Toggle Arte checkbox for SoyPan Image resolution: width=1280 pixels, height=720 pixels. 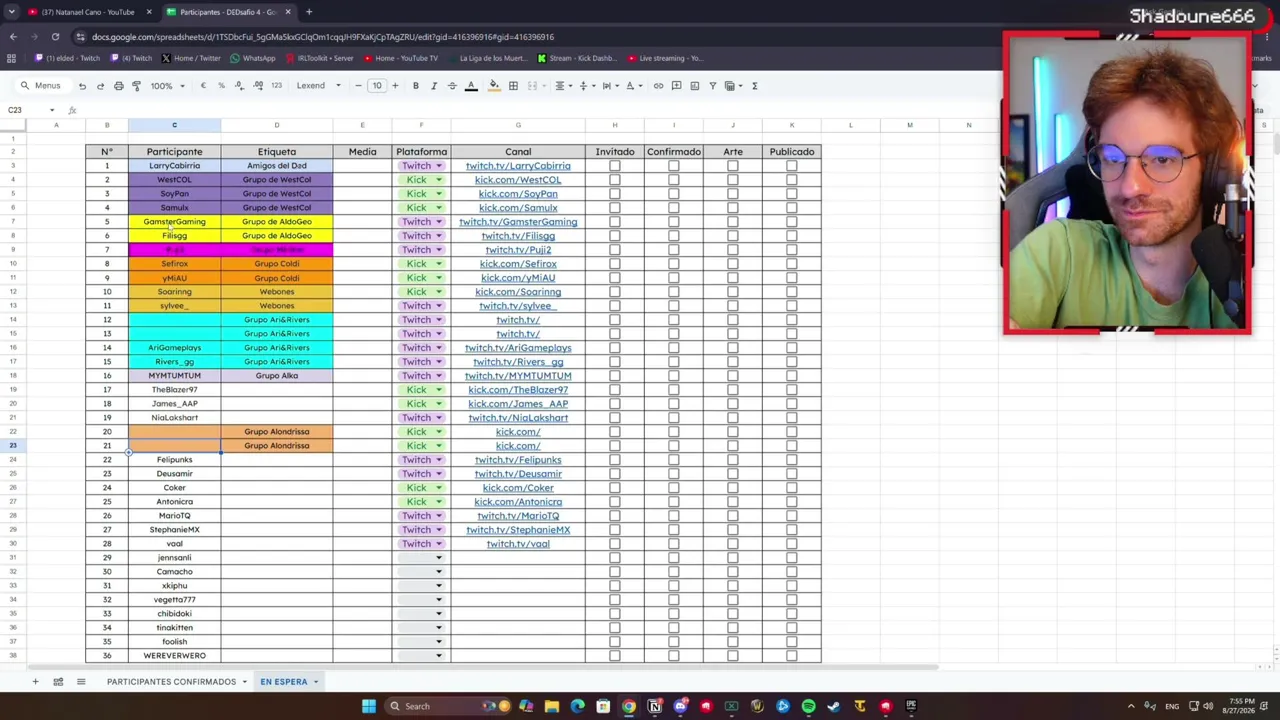click(733, 194)
